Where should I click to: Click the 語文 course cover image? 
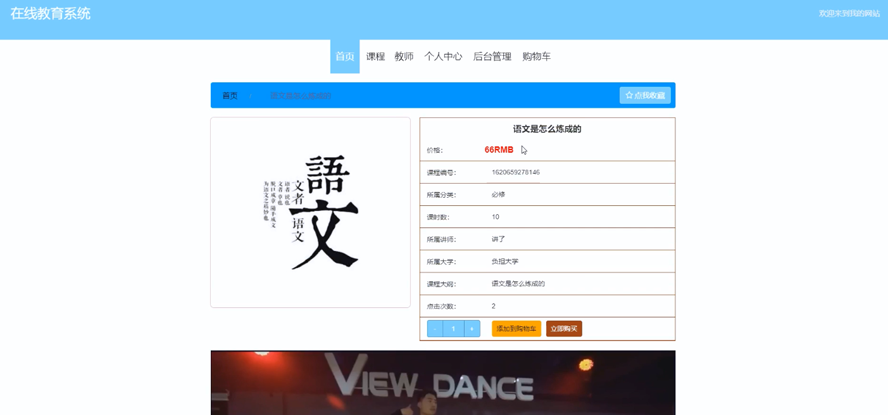[310, 212]
